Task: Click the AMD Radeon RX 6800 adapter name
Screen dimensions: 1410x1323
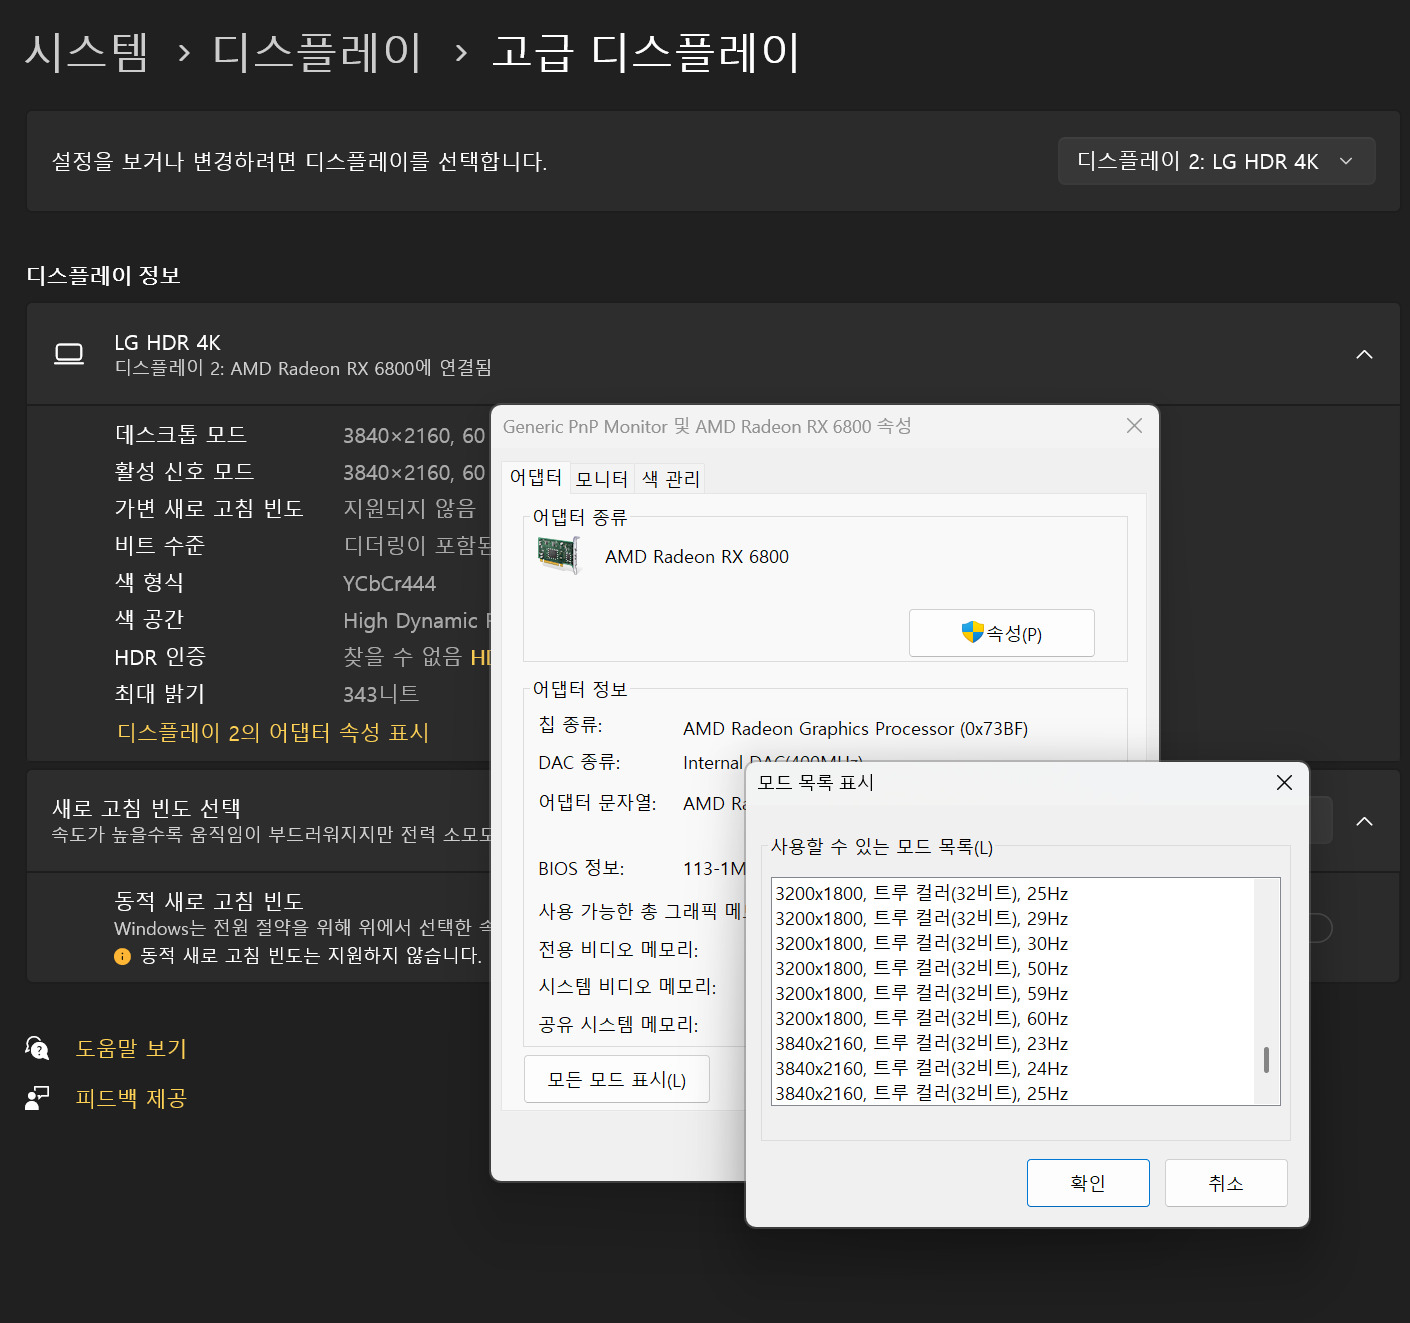Action: coord(697,557)
